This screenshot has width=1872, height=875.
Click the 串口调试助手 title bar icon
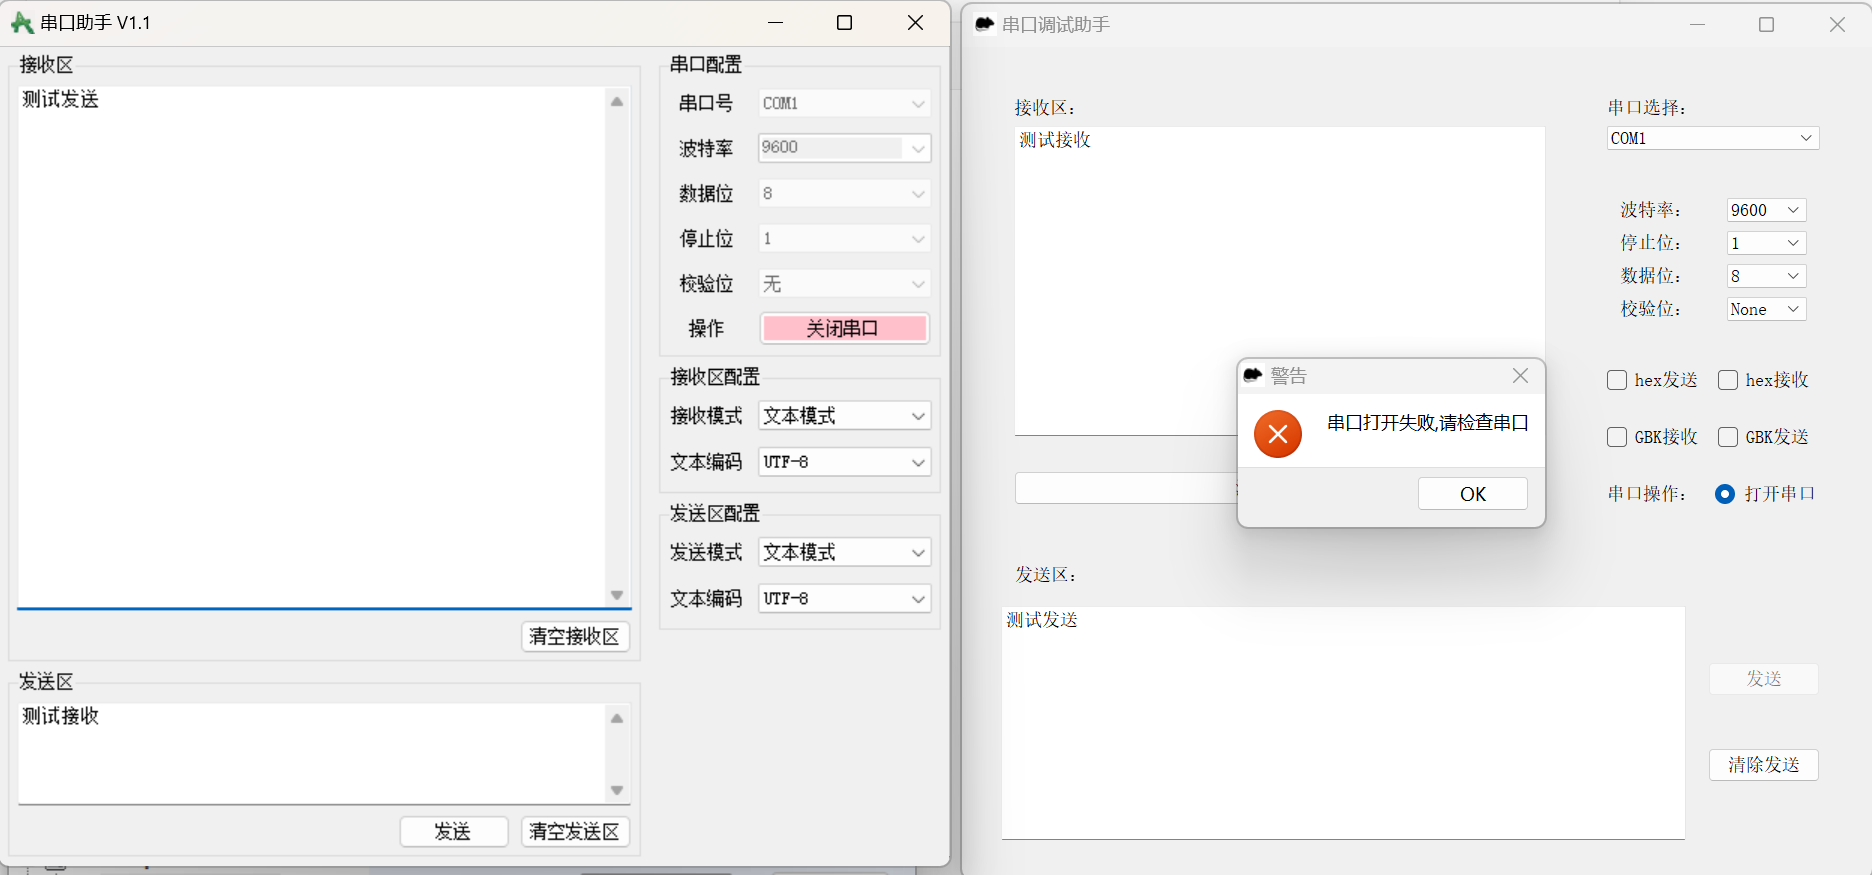[x=985, y=24]
